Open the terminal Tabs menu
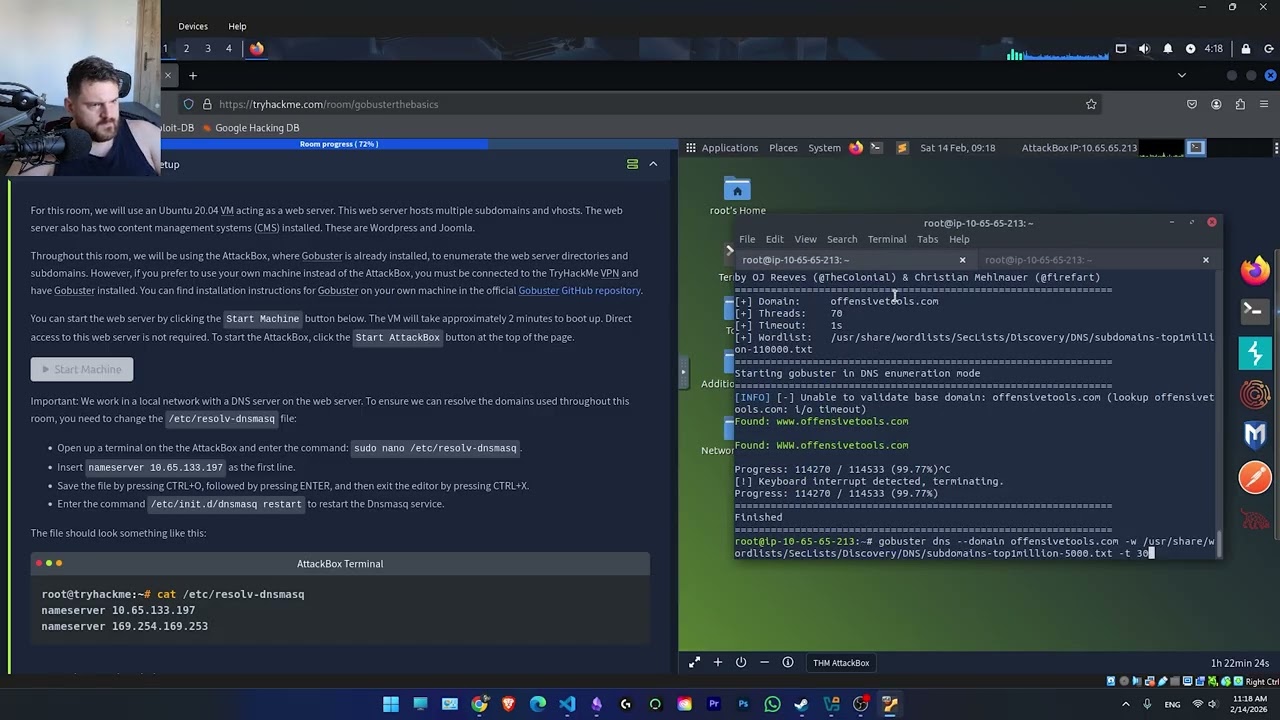1280x720 pixels. [928, 239]
